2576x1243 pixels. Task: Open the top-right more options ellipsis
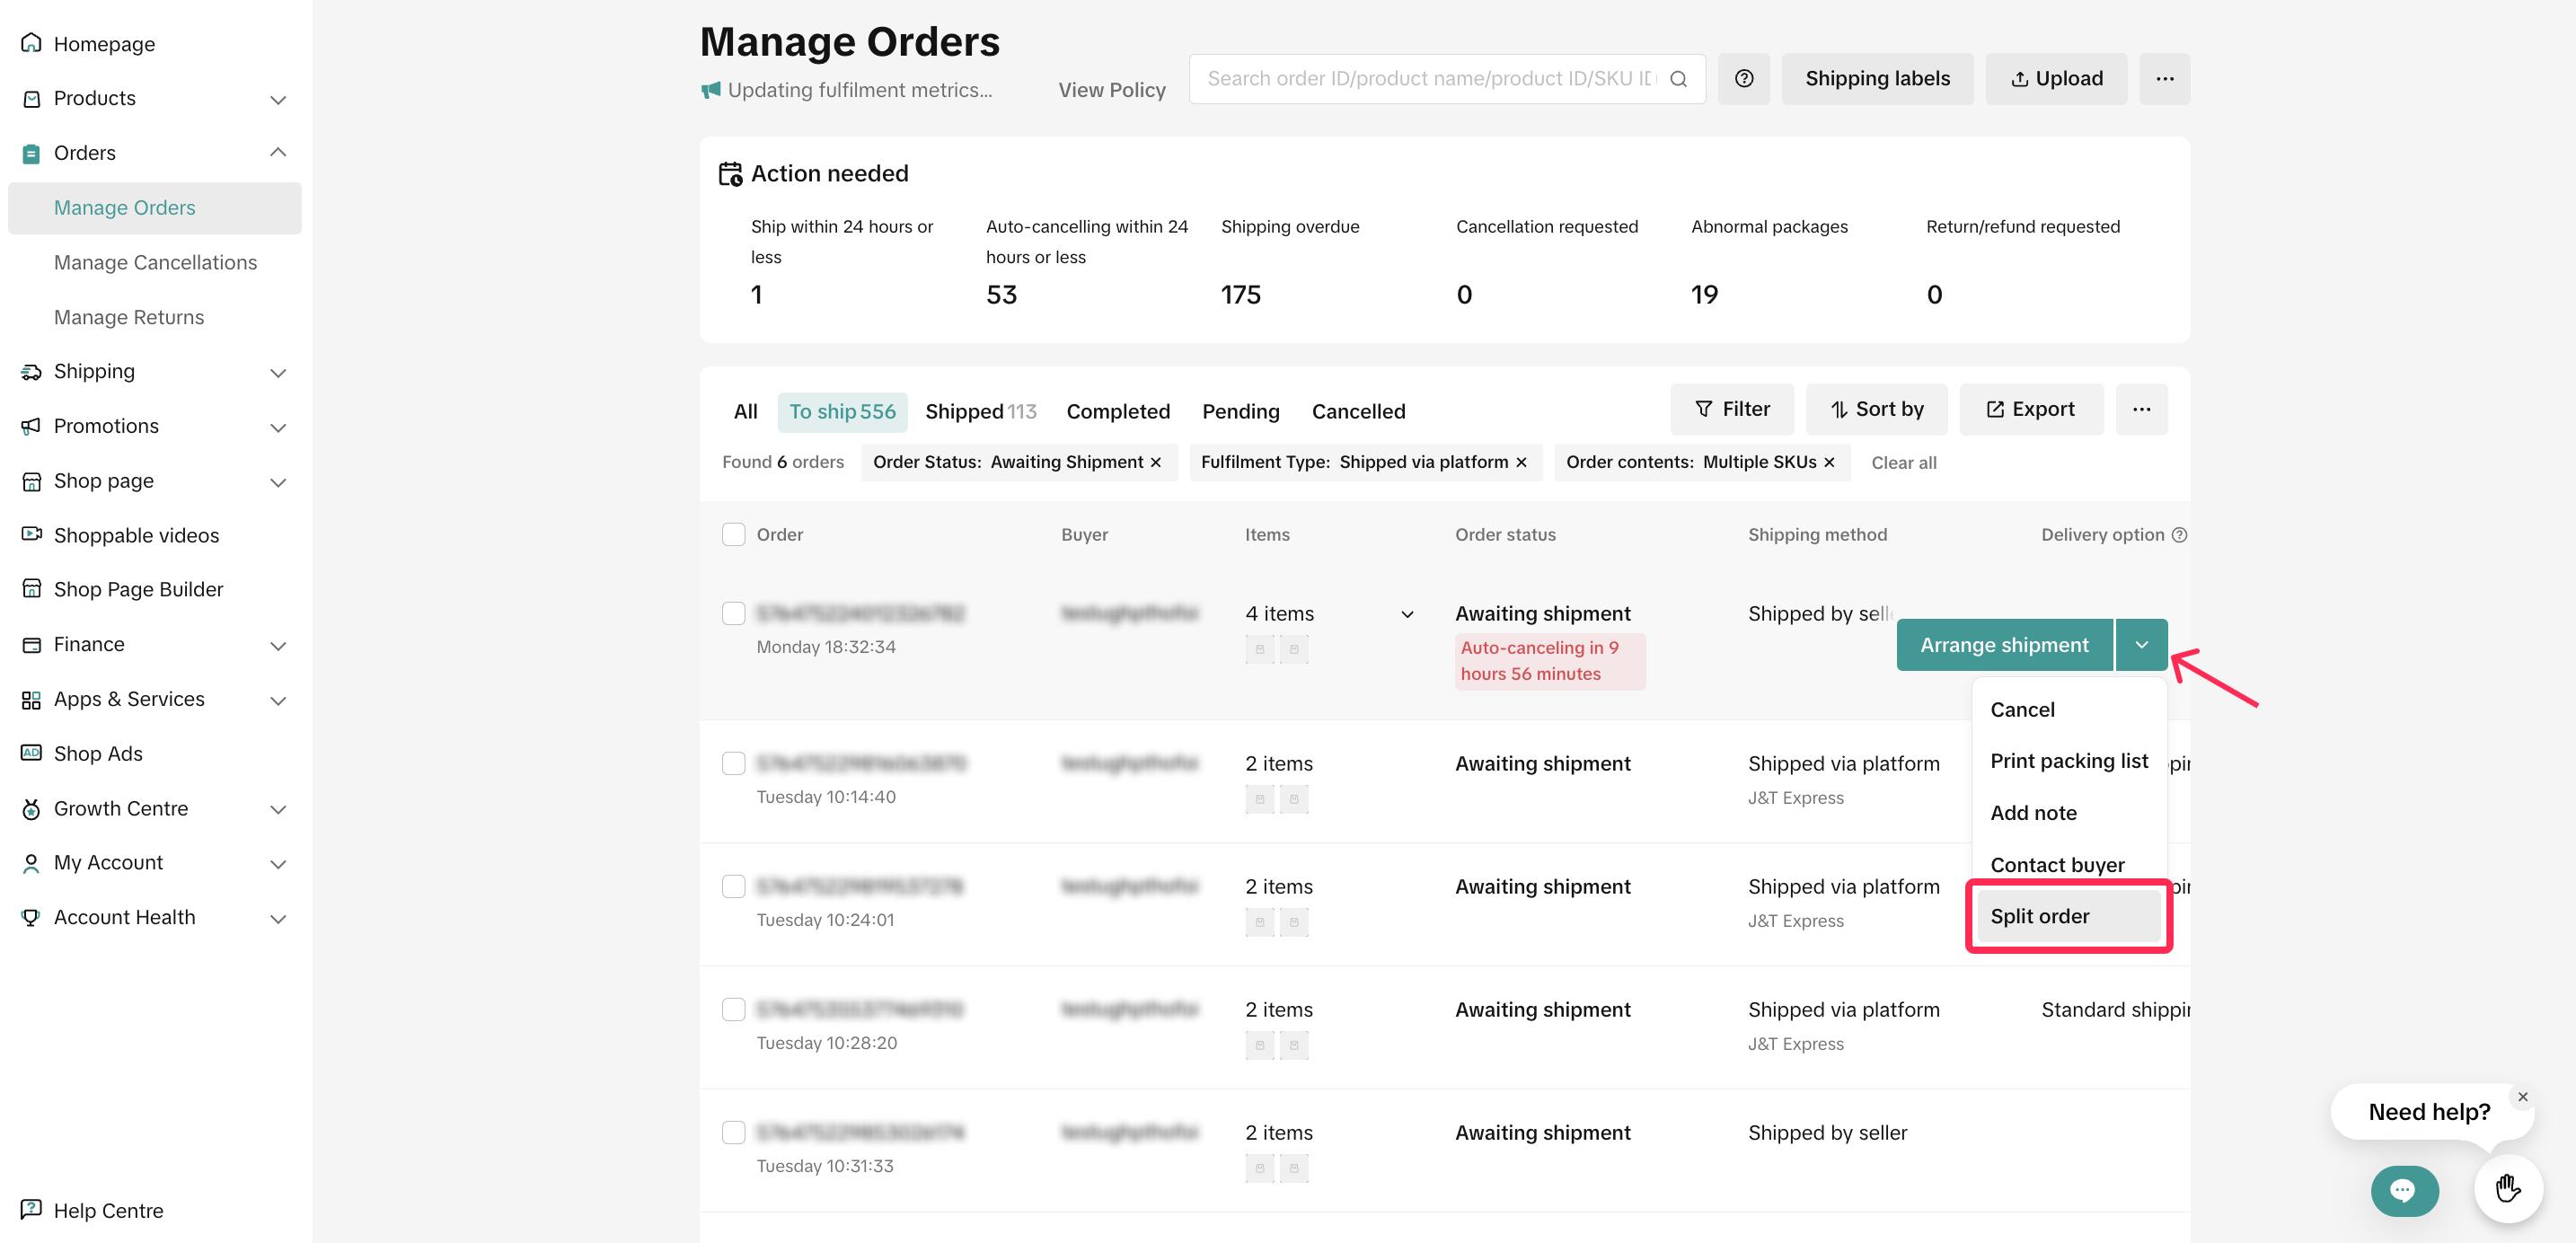(2164, 78)
